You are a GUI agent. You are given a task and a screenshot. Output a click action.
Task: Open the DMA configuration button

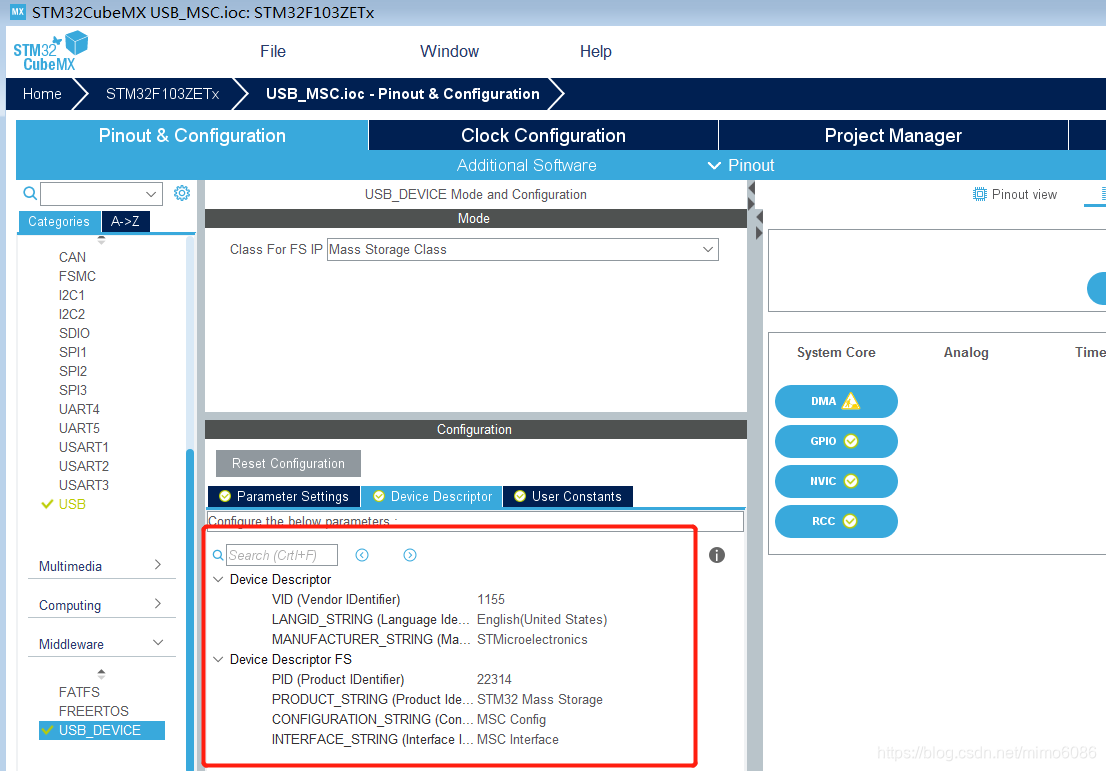click(836, 401)
